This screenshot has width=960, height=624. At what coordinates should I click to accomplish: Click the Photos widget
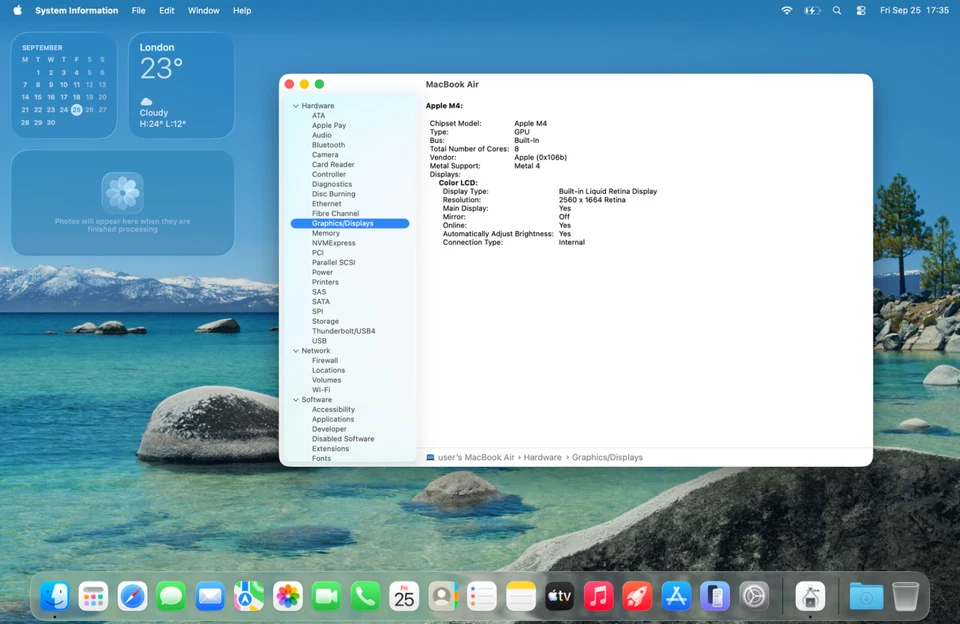(122, 203)
